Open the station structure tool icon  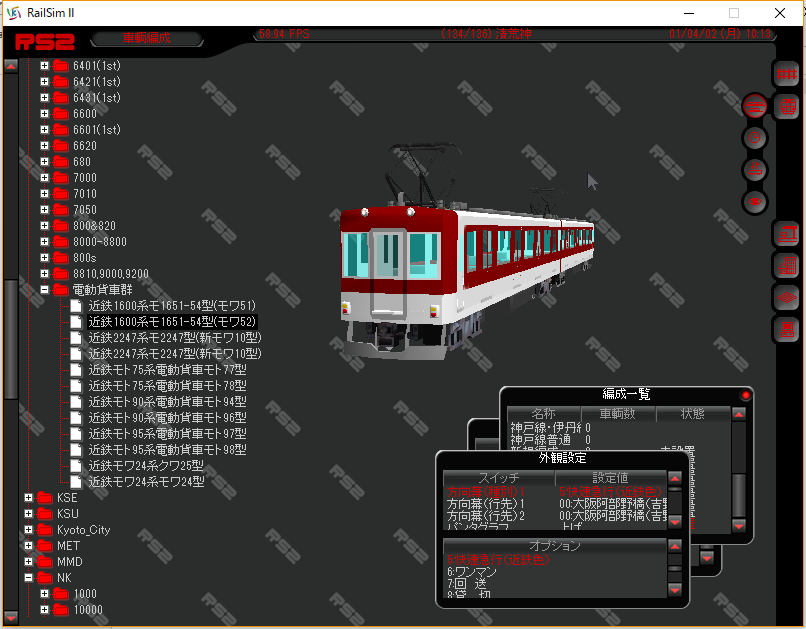787,234
